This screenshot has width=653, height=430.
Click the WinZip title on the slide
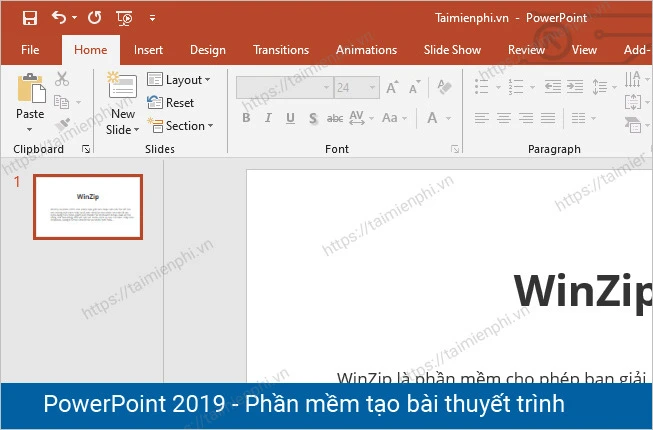coord(583,291)
